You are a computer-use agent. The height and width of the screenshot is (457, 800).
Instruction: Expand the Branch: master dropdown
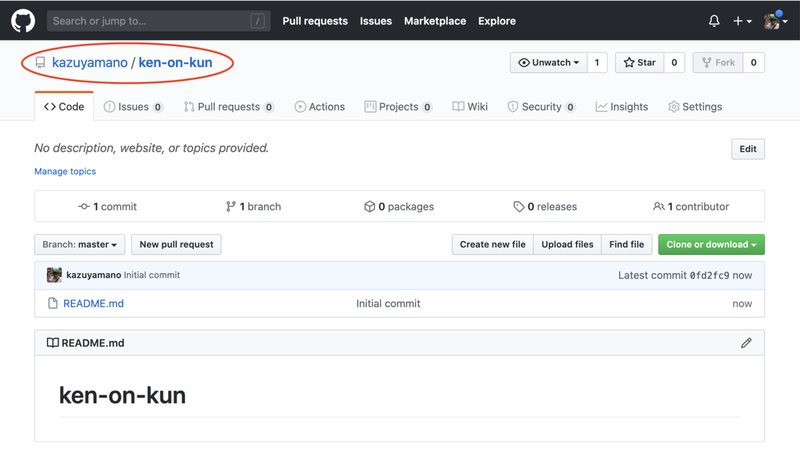point(80,244)
